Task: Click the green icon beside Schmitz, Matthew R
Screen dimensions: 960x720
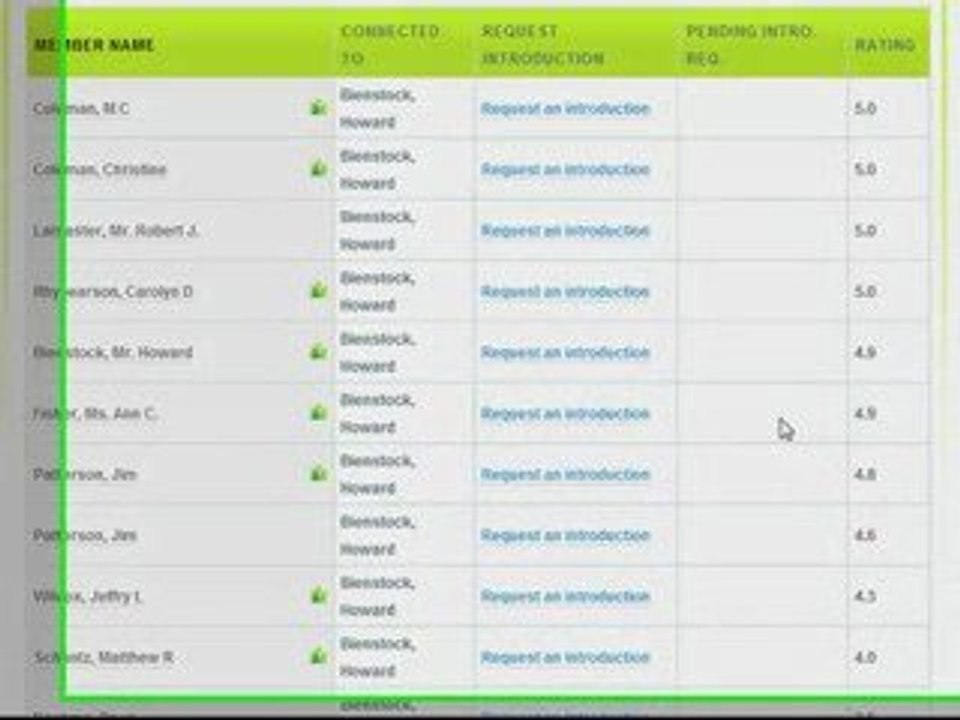Action: [318, 656]
